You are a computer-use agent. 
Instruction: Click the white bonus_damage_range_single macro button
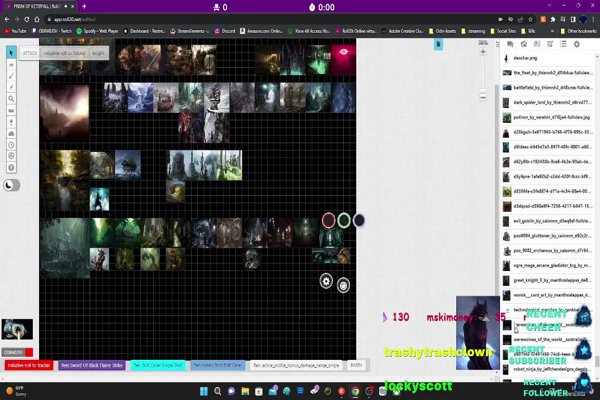click(296, 365)
